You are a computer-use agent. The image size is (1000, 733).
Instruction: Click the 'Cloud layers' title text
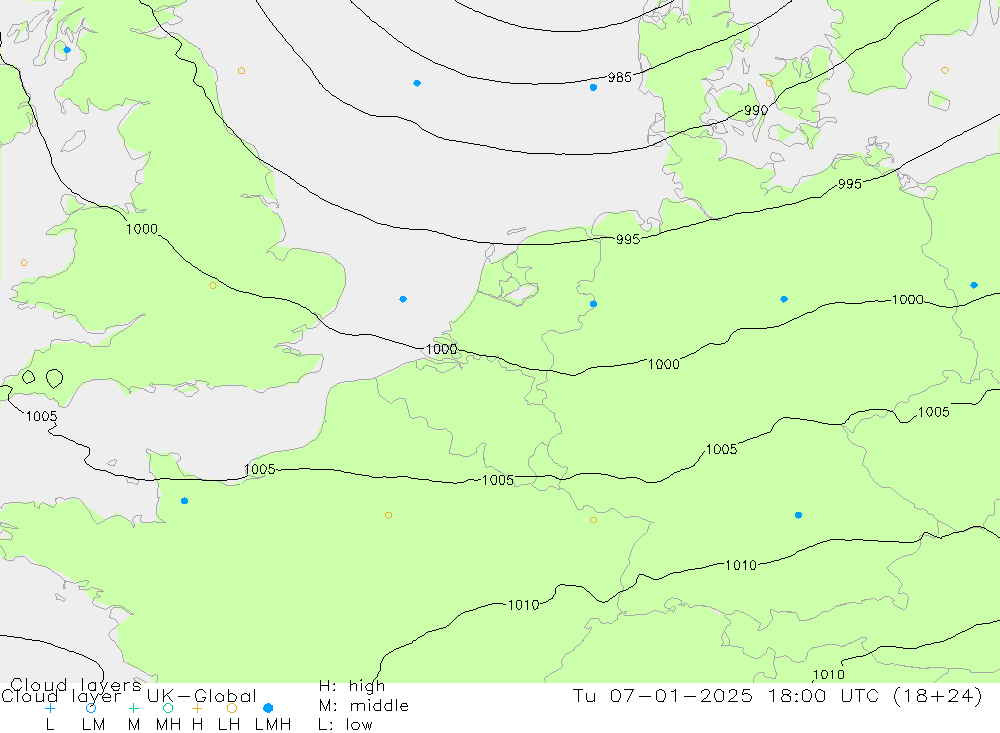(x=76, y=685)
